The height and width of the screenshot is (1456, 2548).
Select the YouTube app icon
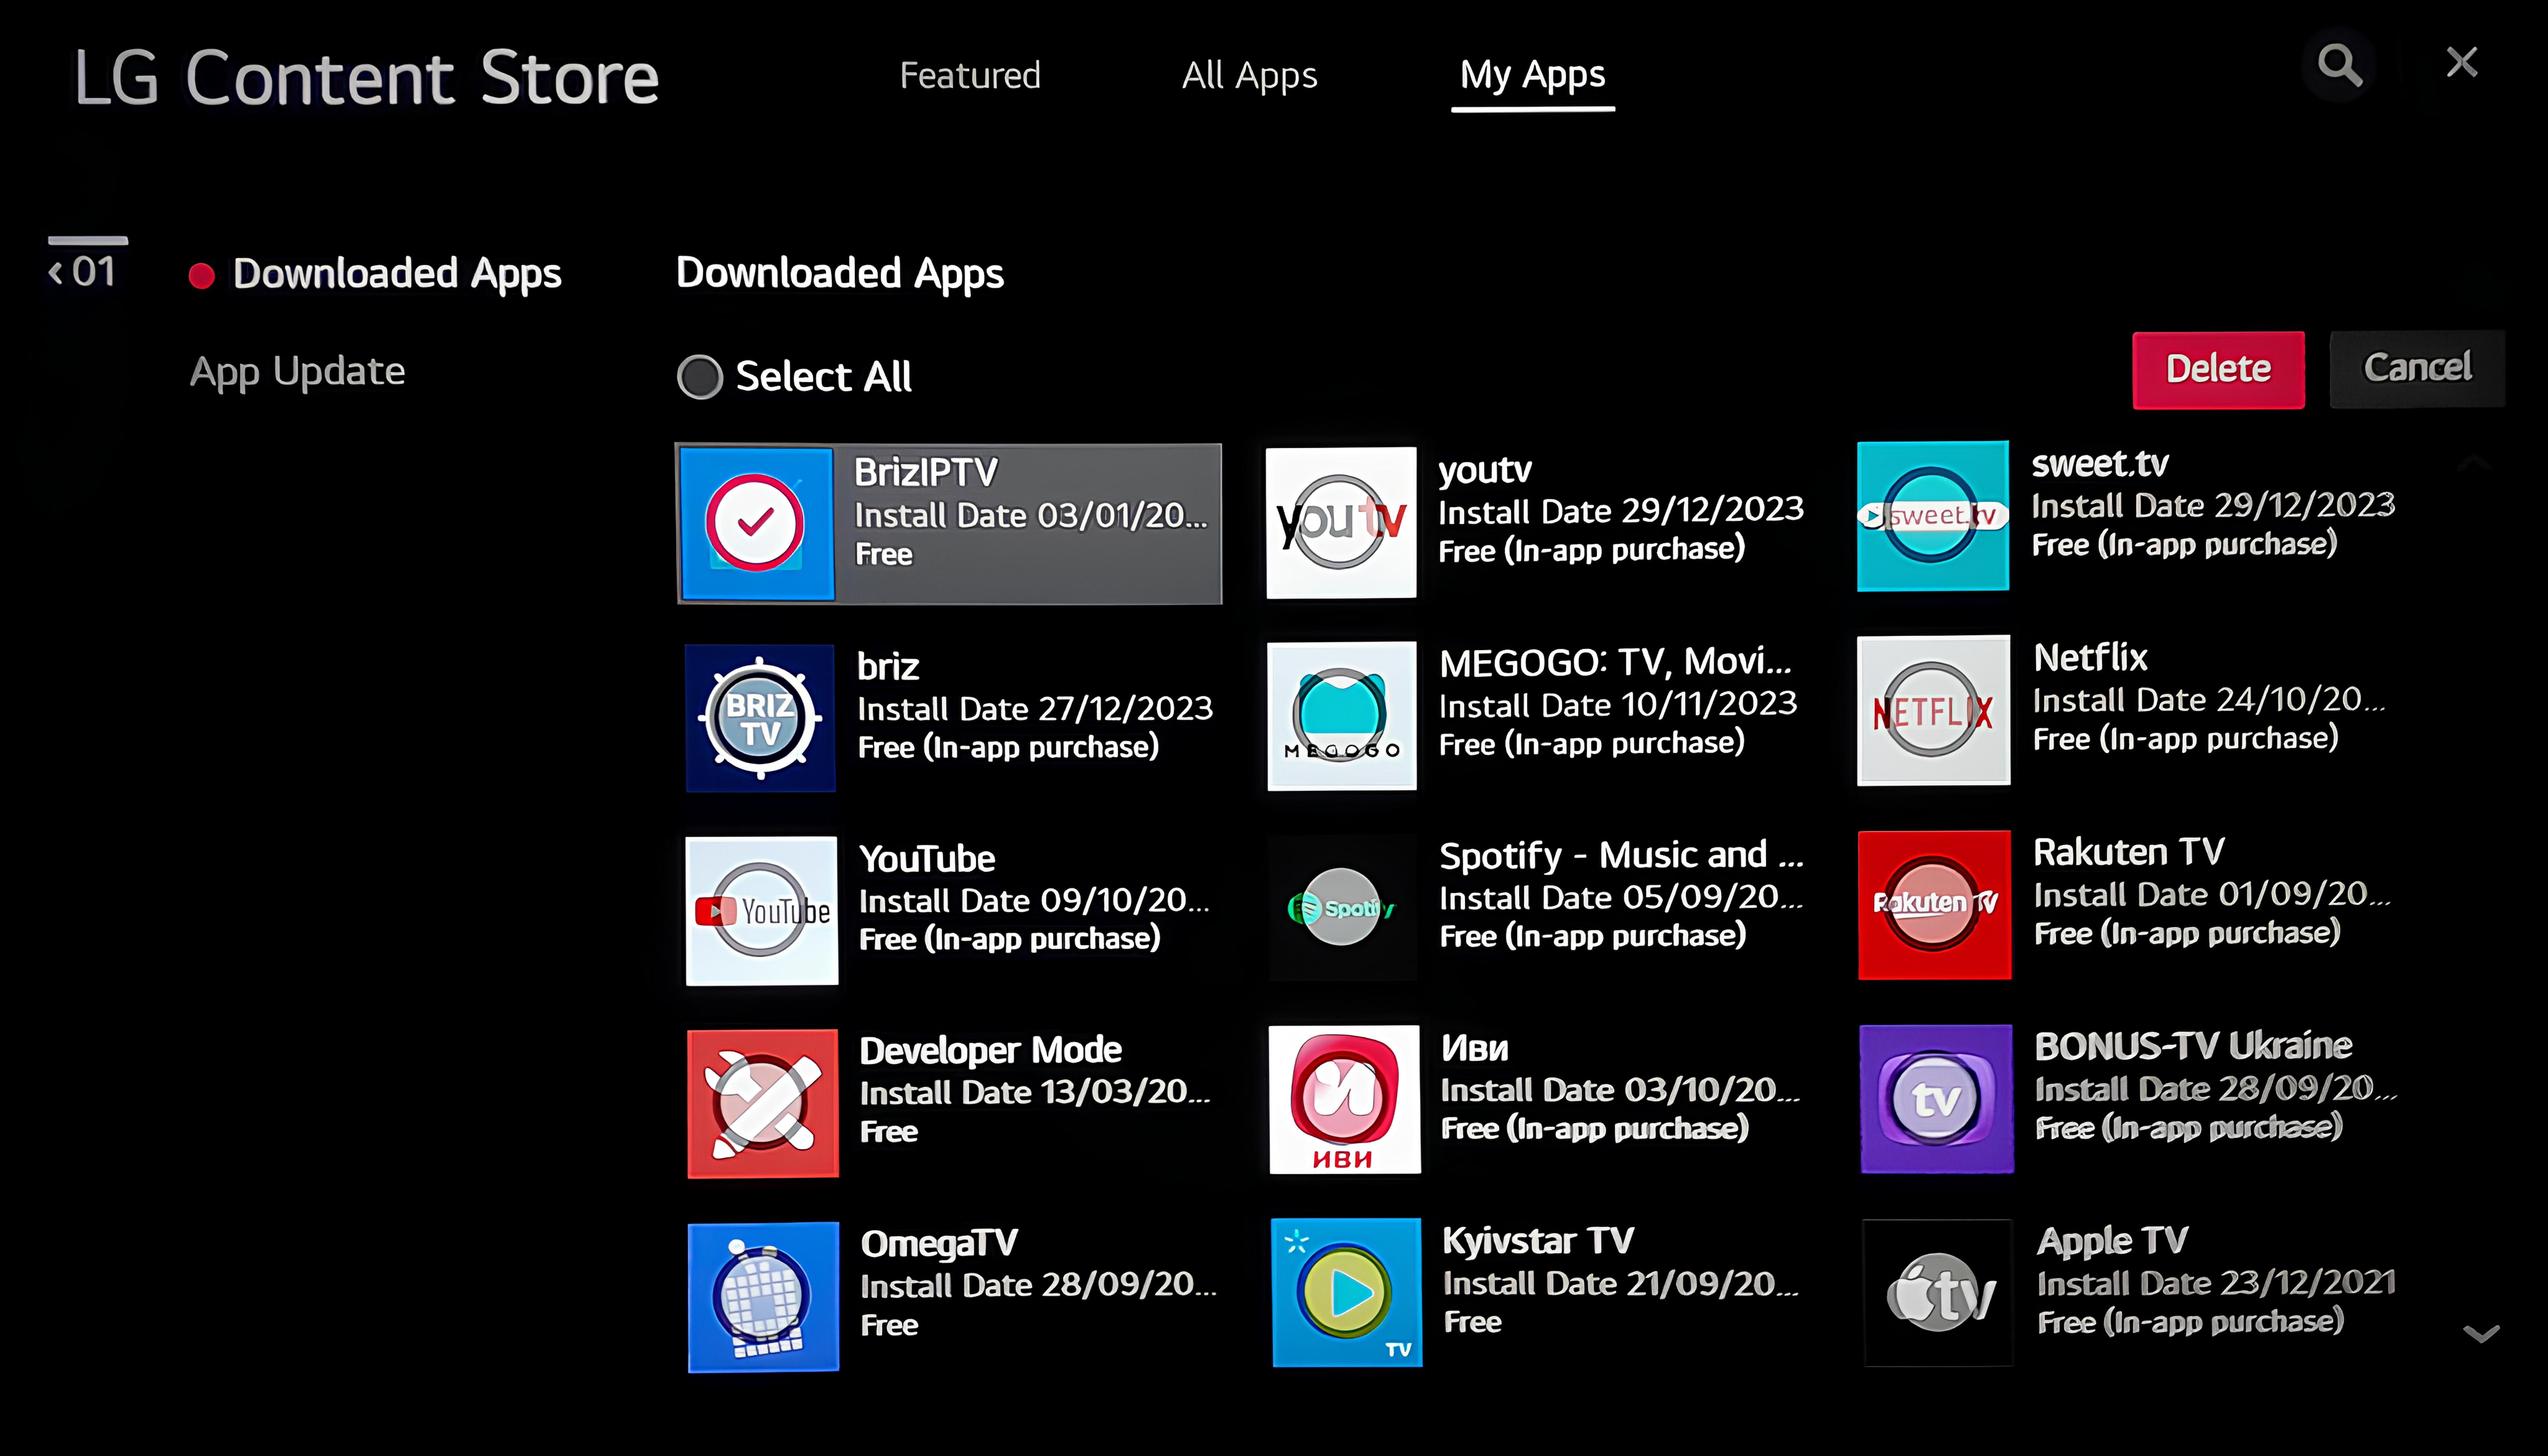[x=761, y=910]
